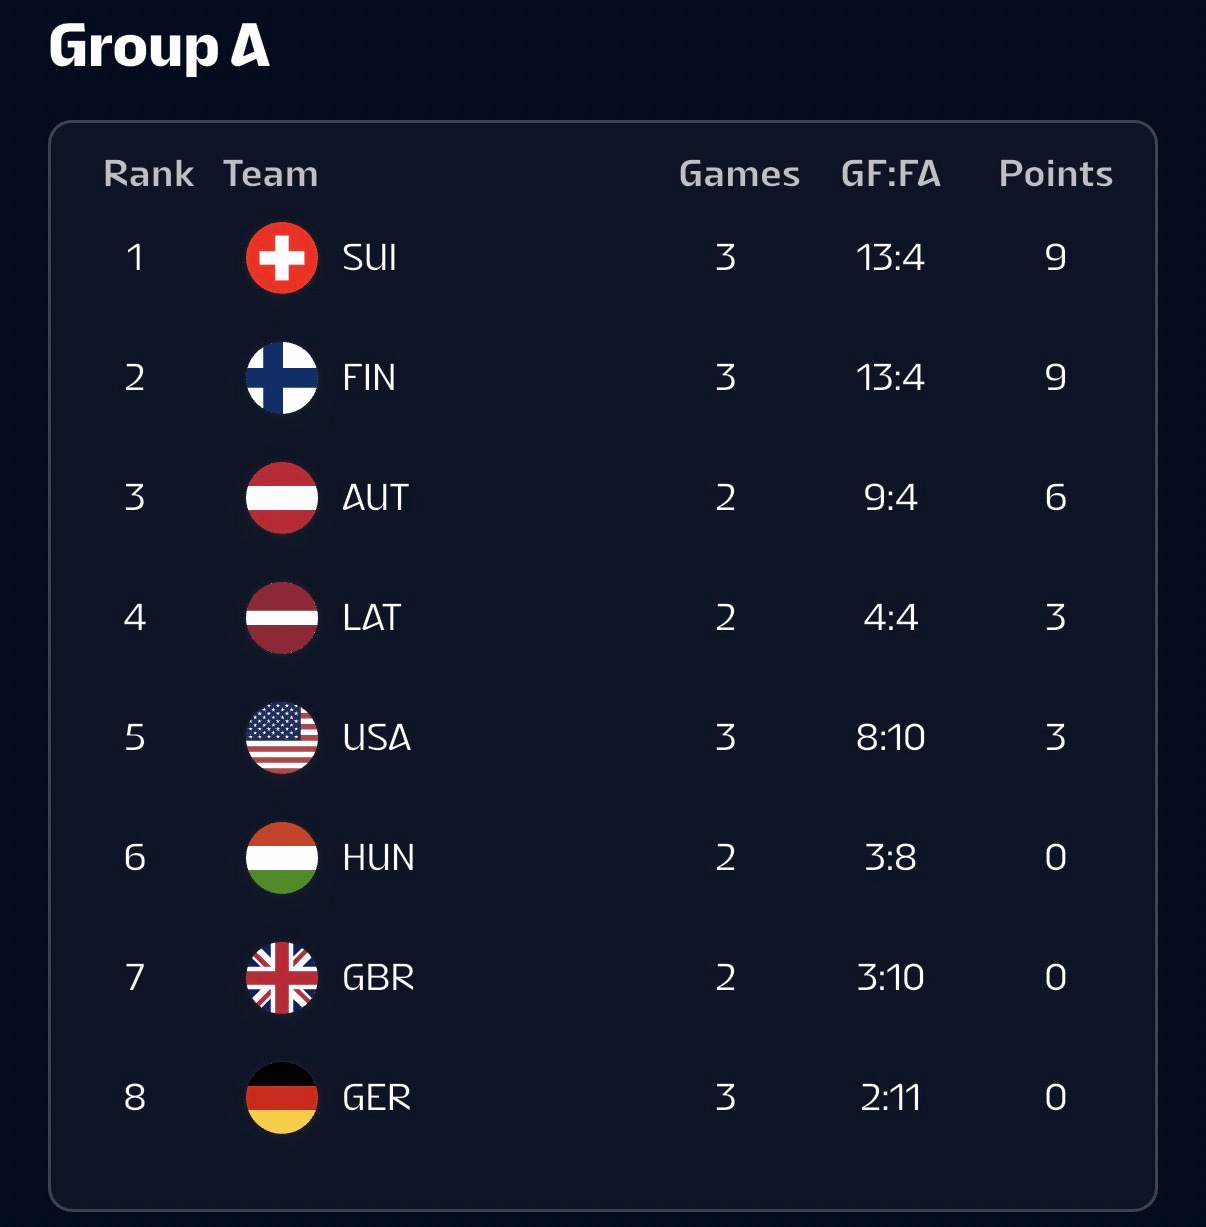Select USA's 8:10 goal difference
The image size is (1206, 1227).
click(x=891, y=738)
